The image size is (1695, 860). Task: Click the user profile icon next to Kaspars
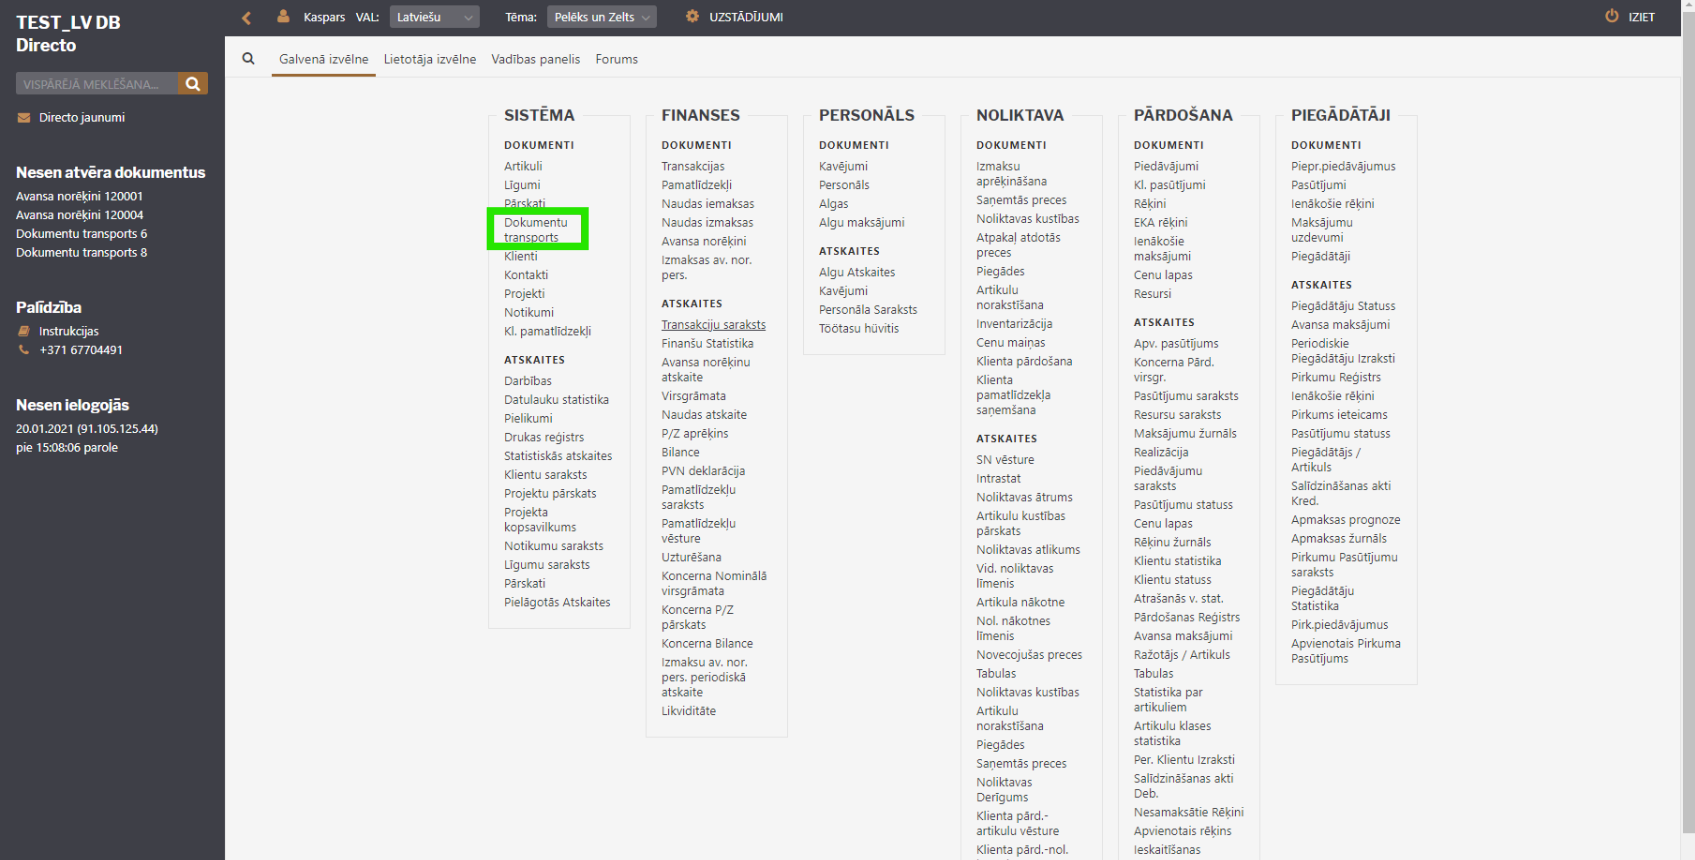click(x=283, y=17)
